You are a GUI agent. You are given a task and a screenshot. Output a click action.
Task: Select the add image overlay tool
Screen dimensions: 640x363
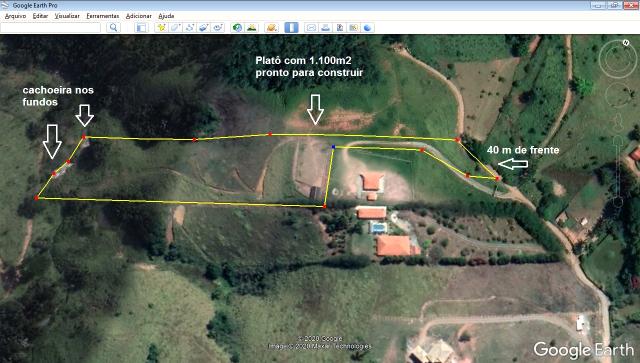(x=204, y=27)
